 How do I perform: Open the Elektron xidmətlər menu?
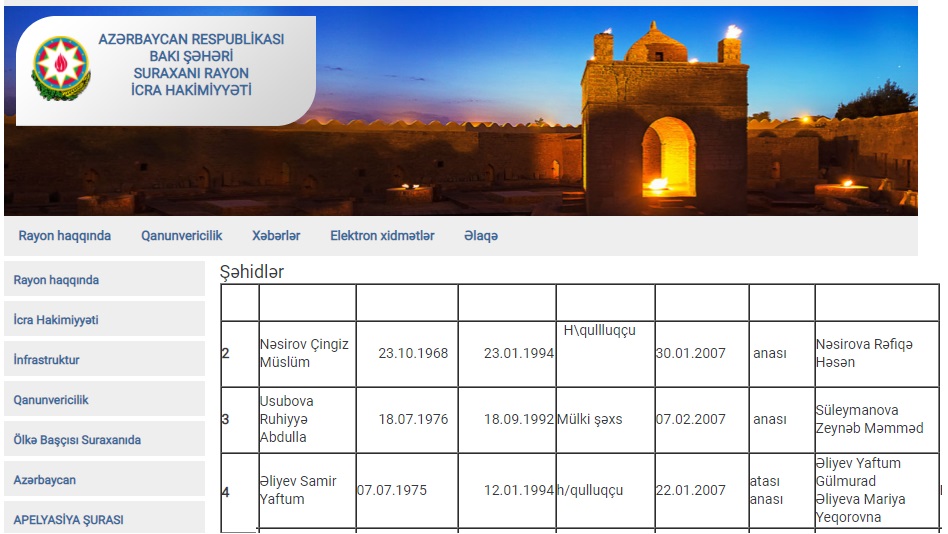coord(382,236)
